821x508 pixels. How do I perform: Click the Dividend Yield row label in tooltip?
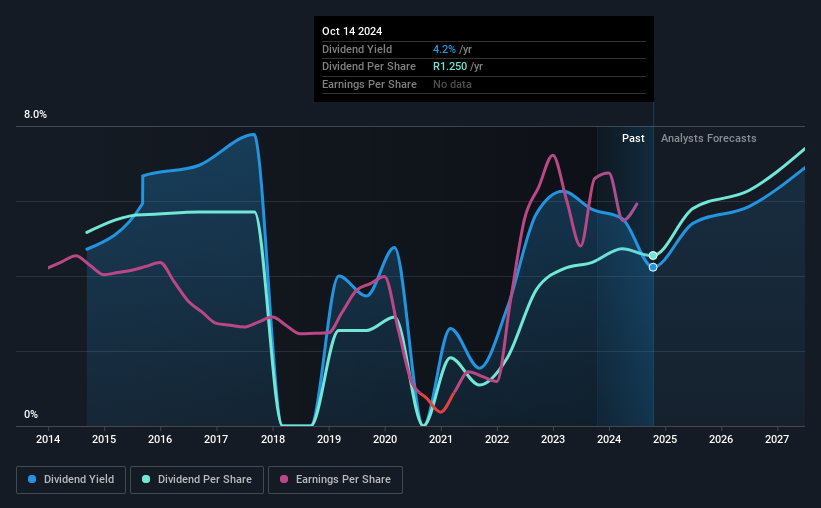pos(357,49)
